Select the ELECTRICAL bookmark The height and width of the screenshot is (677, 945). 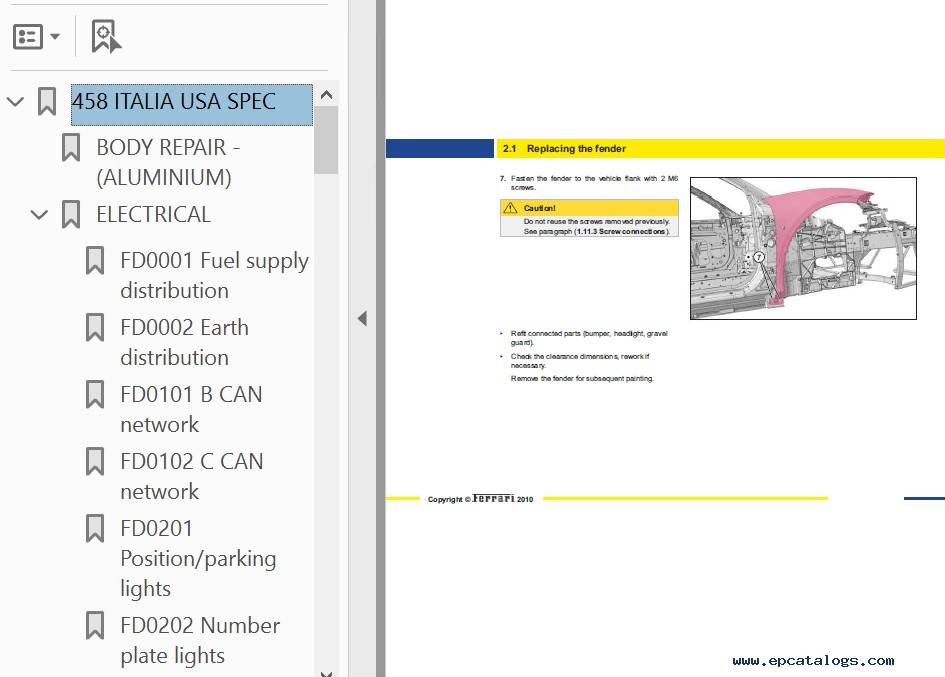(x=154, y=215)
